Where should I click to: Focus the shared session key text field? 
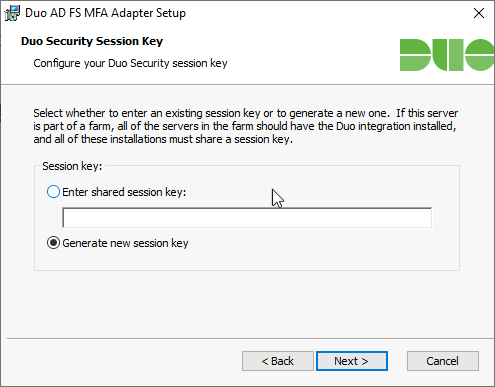coord(247,218)
